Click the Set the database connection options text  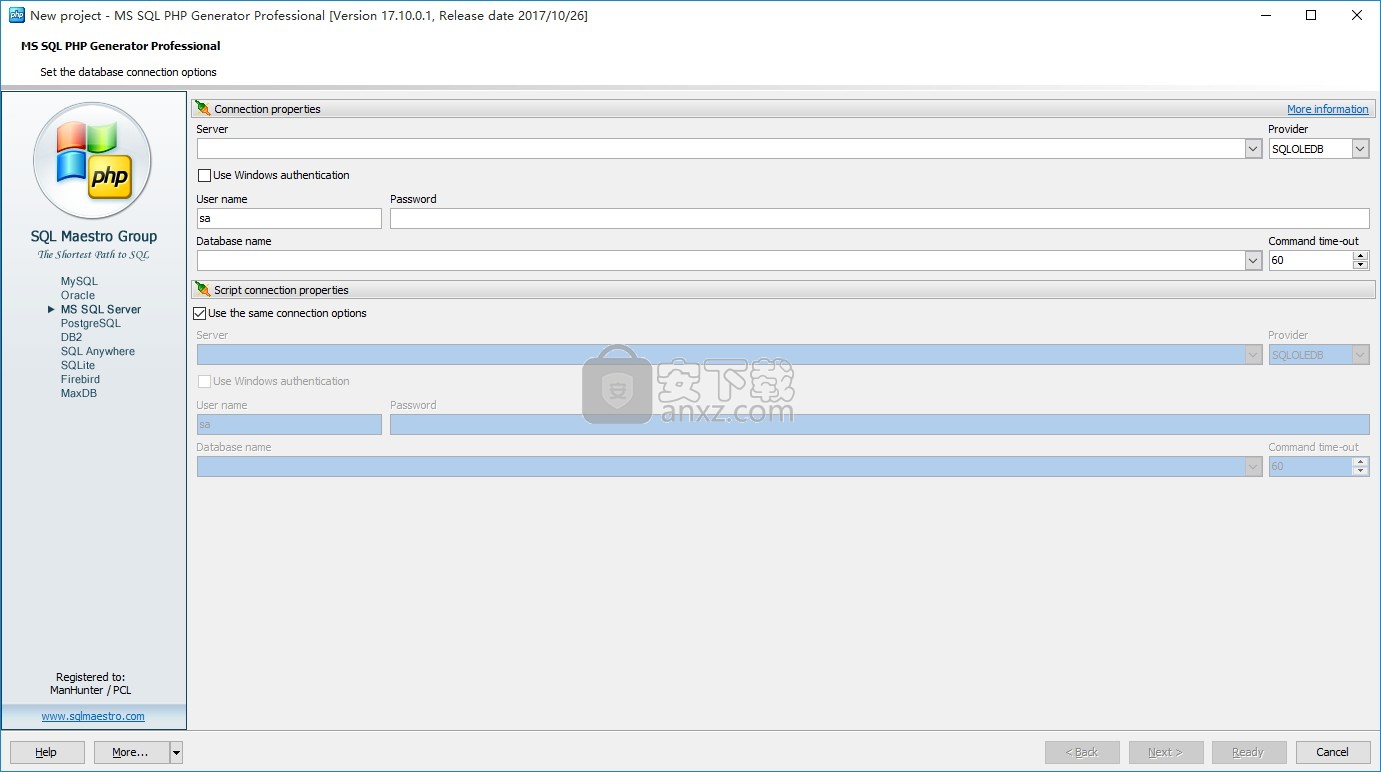point(129,72)
